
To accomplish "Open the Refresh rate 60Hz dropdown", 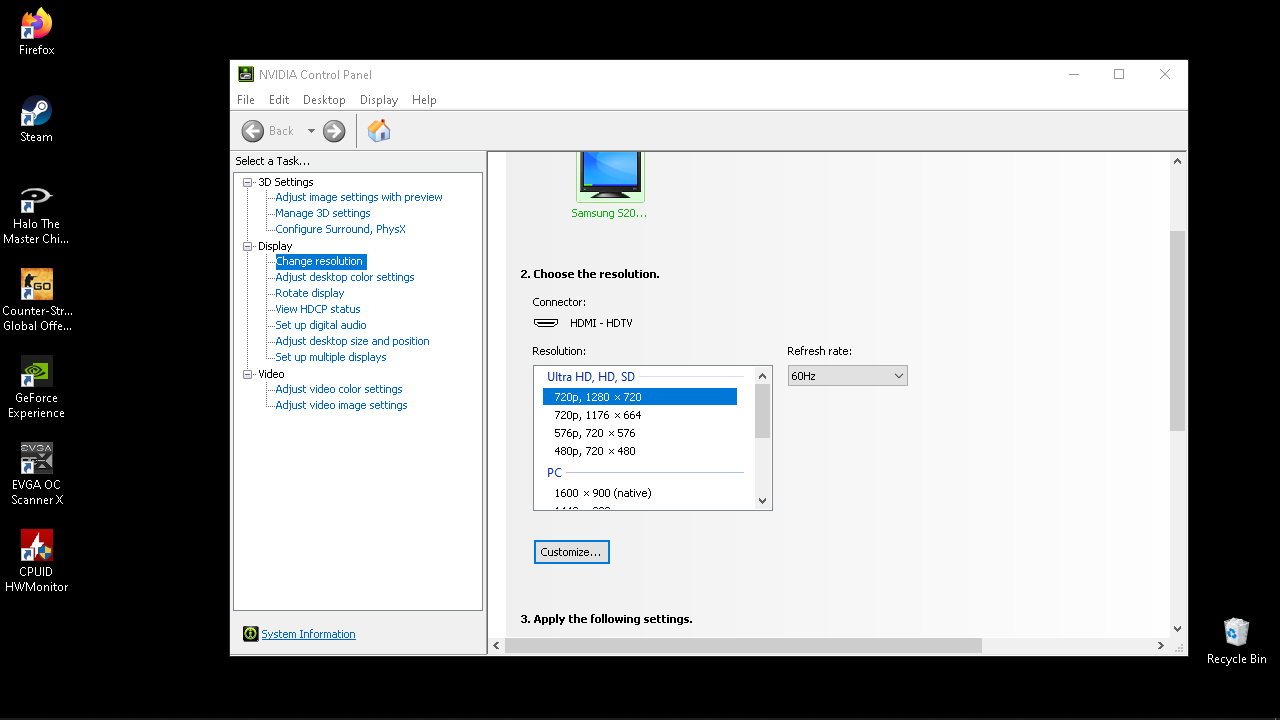I will 847,376.
